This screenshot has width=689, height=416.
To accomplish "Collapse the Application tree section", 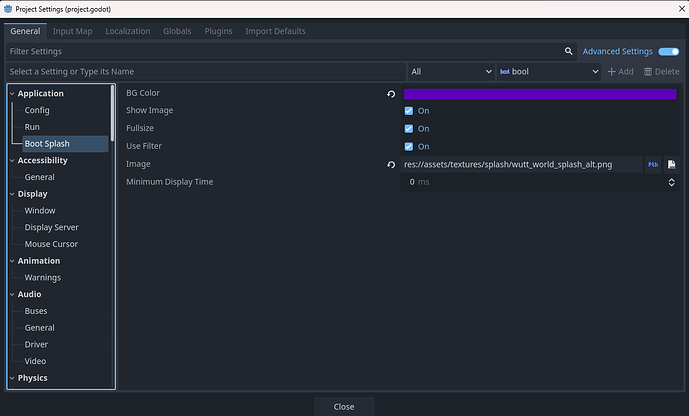I will click(12, 93).
